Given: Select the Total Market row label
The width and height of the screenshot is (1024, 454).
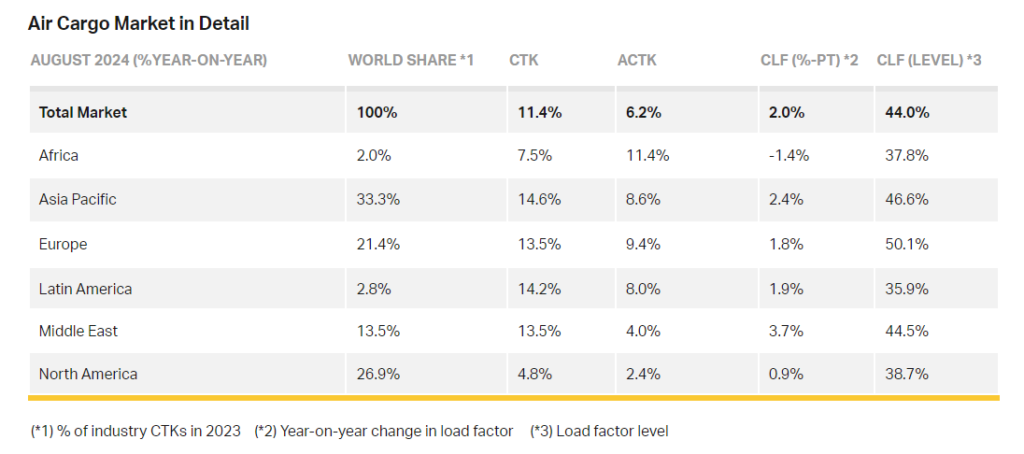Looking at the screenshot, I should point(83,112).
